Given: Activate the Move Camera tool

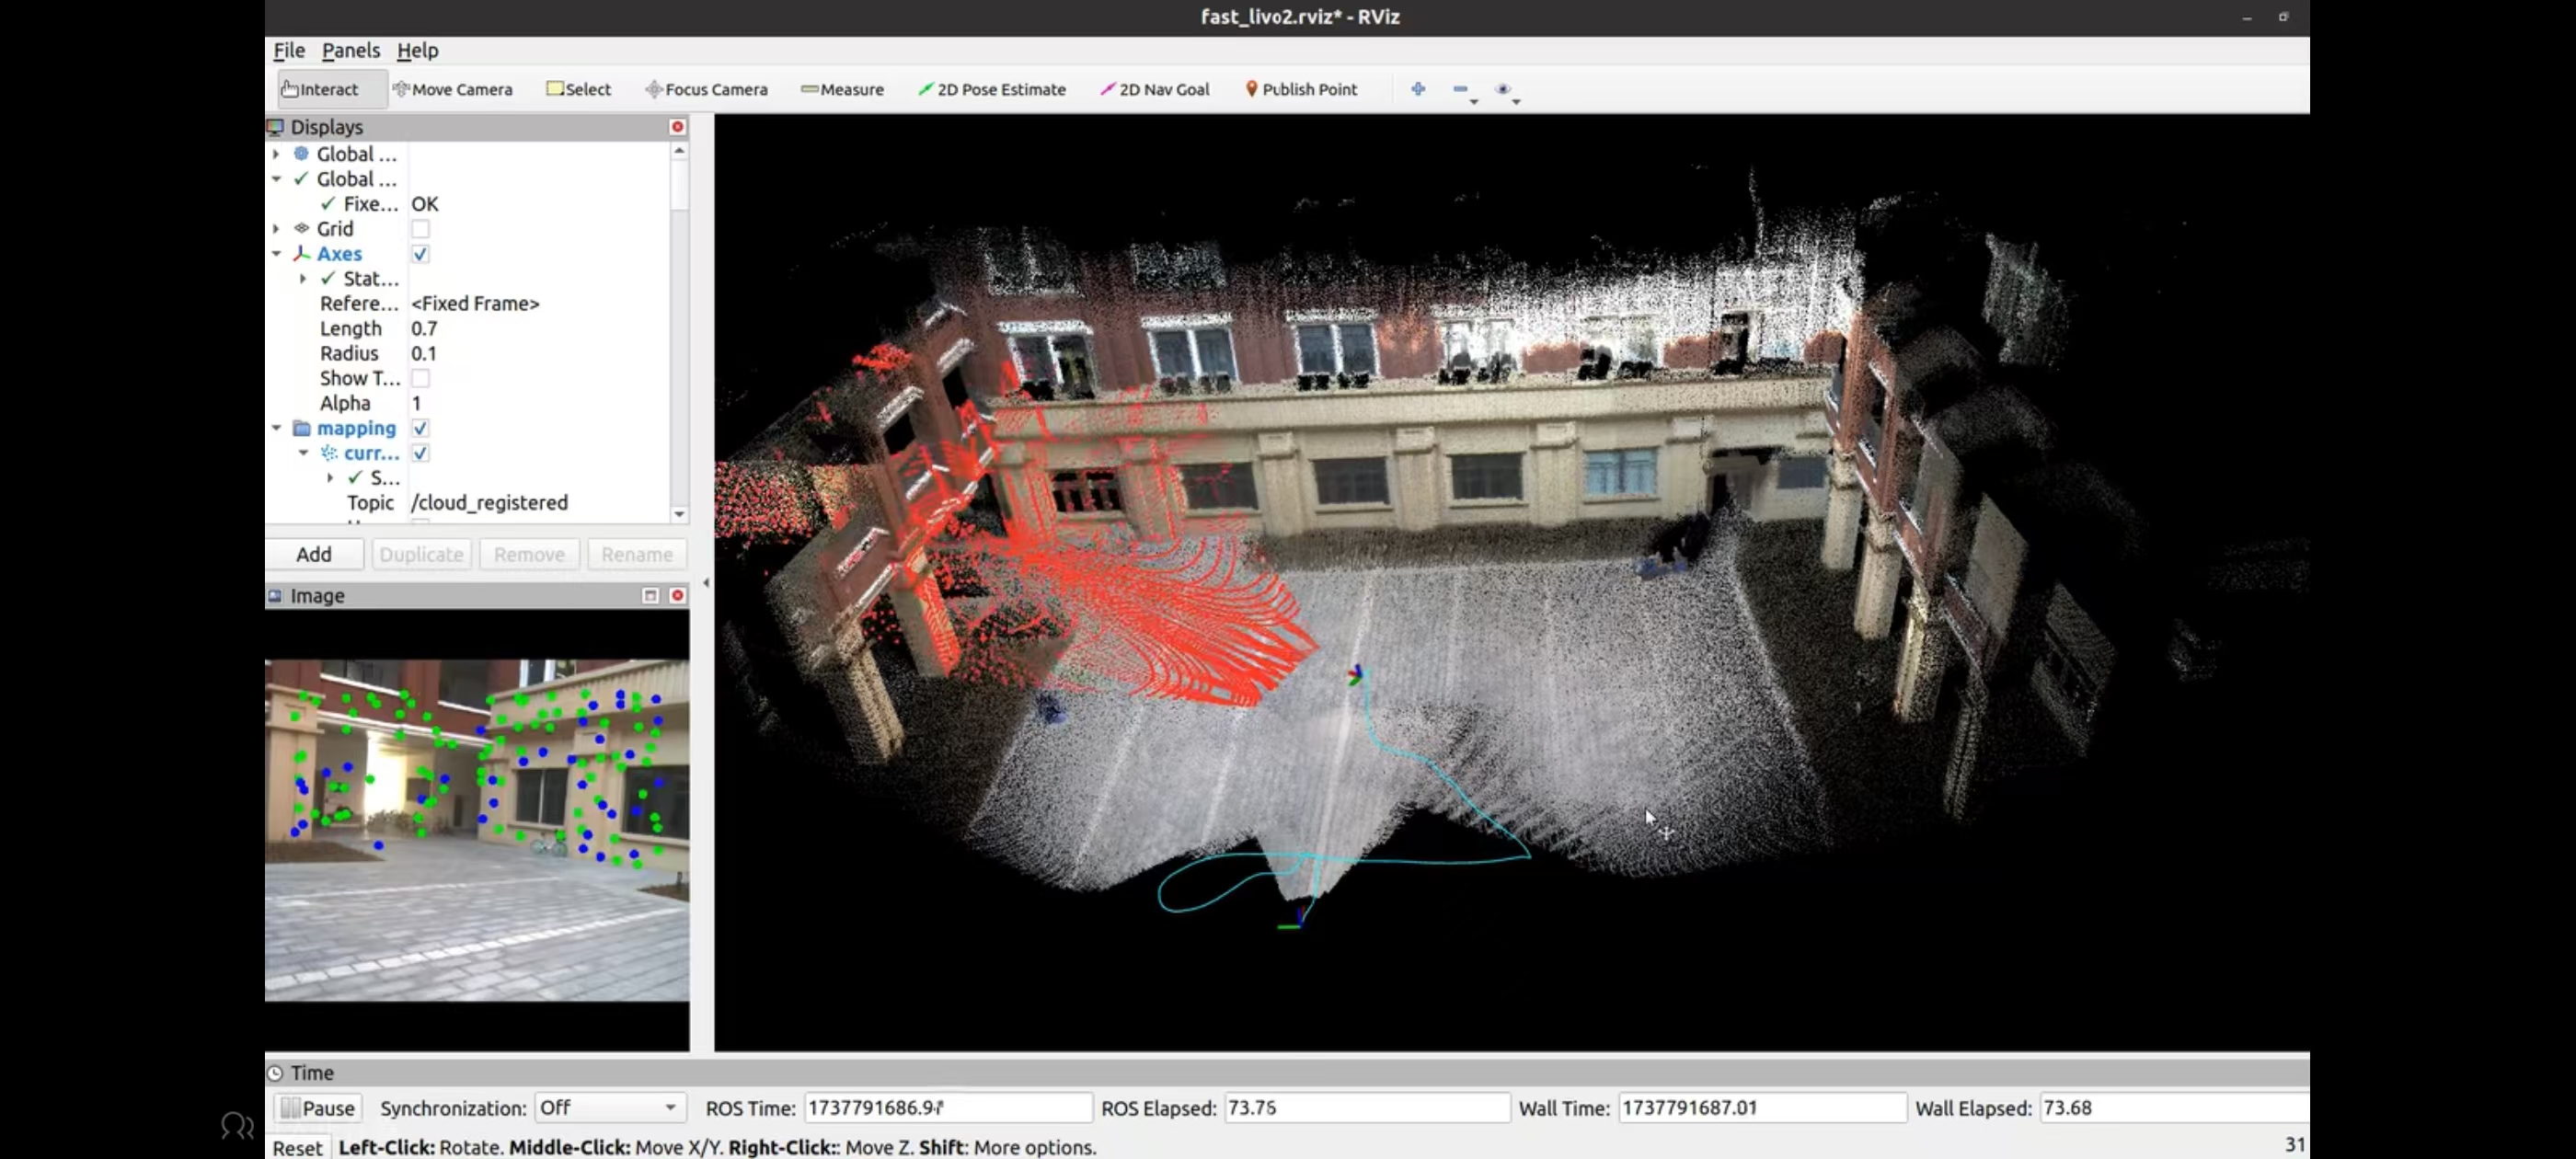Looking at the screenshot, I should tap(453, 89).
